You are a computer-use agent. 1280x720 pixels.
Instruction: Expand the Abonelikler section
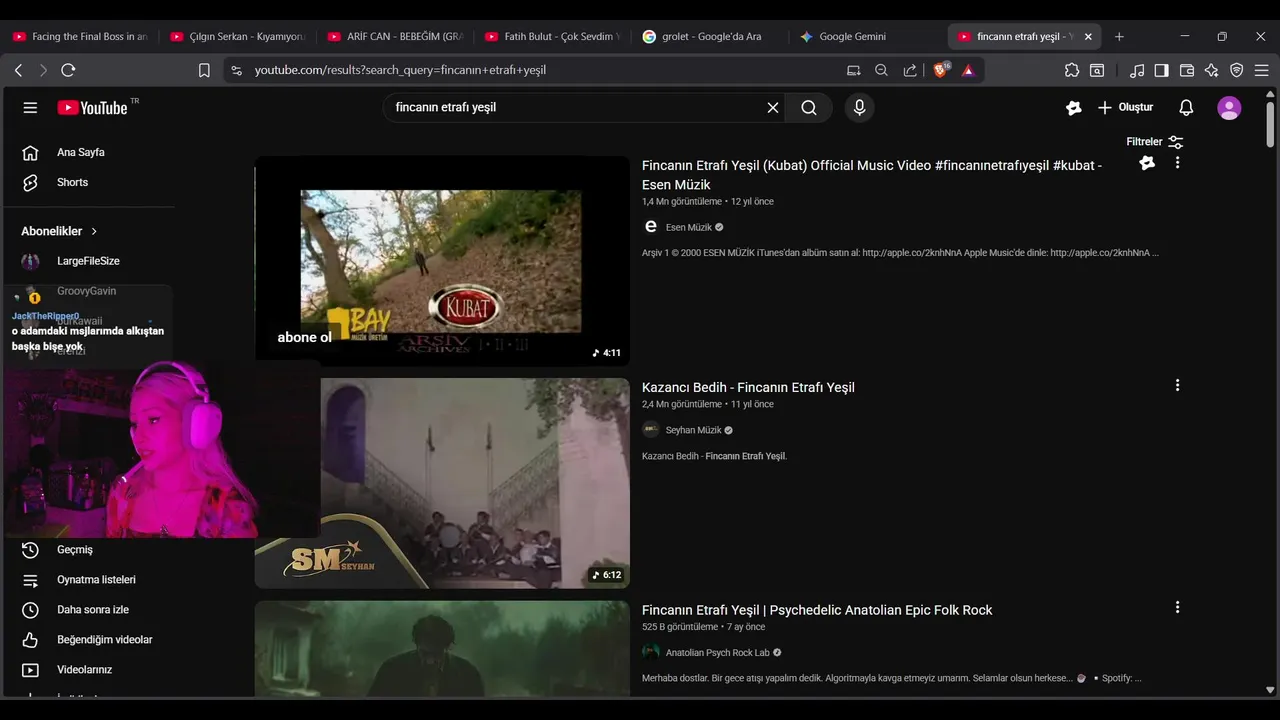60,231
